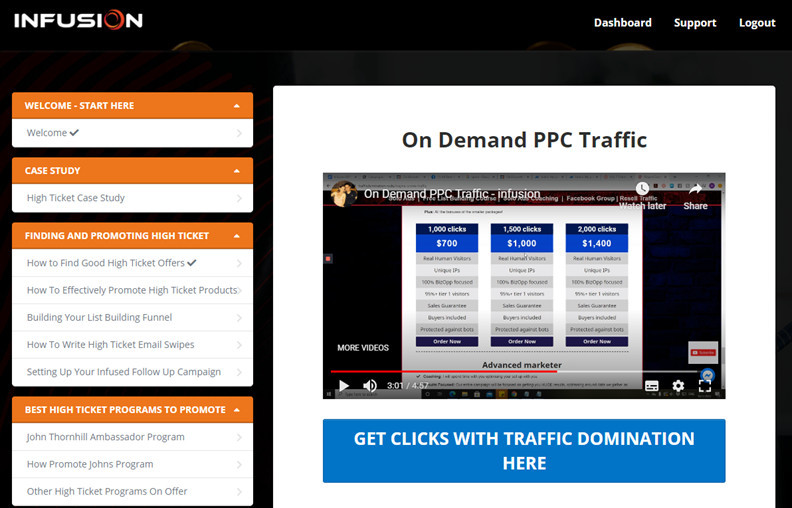Click Order Now under 2,000 clicks plan
792x508 pixels.
[x=597, y=341]
